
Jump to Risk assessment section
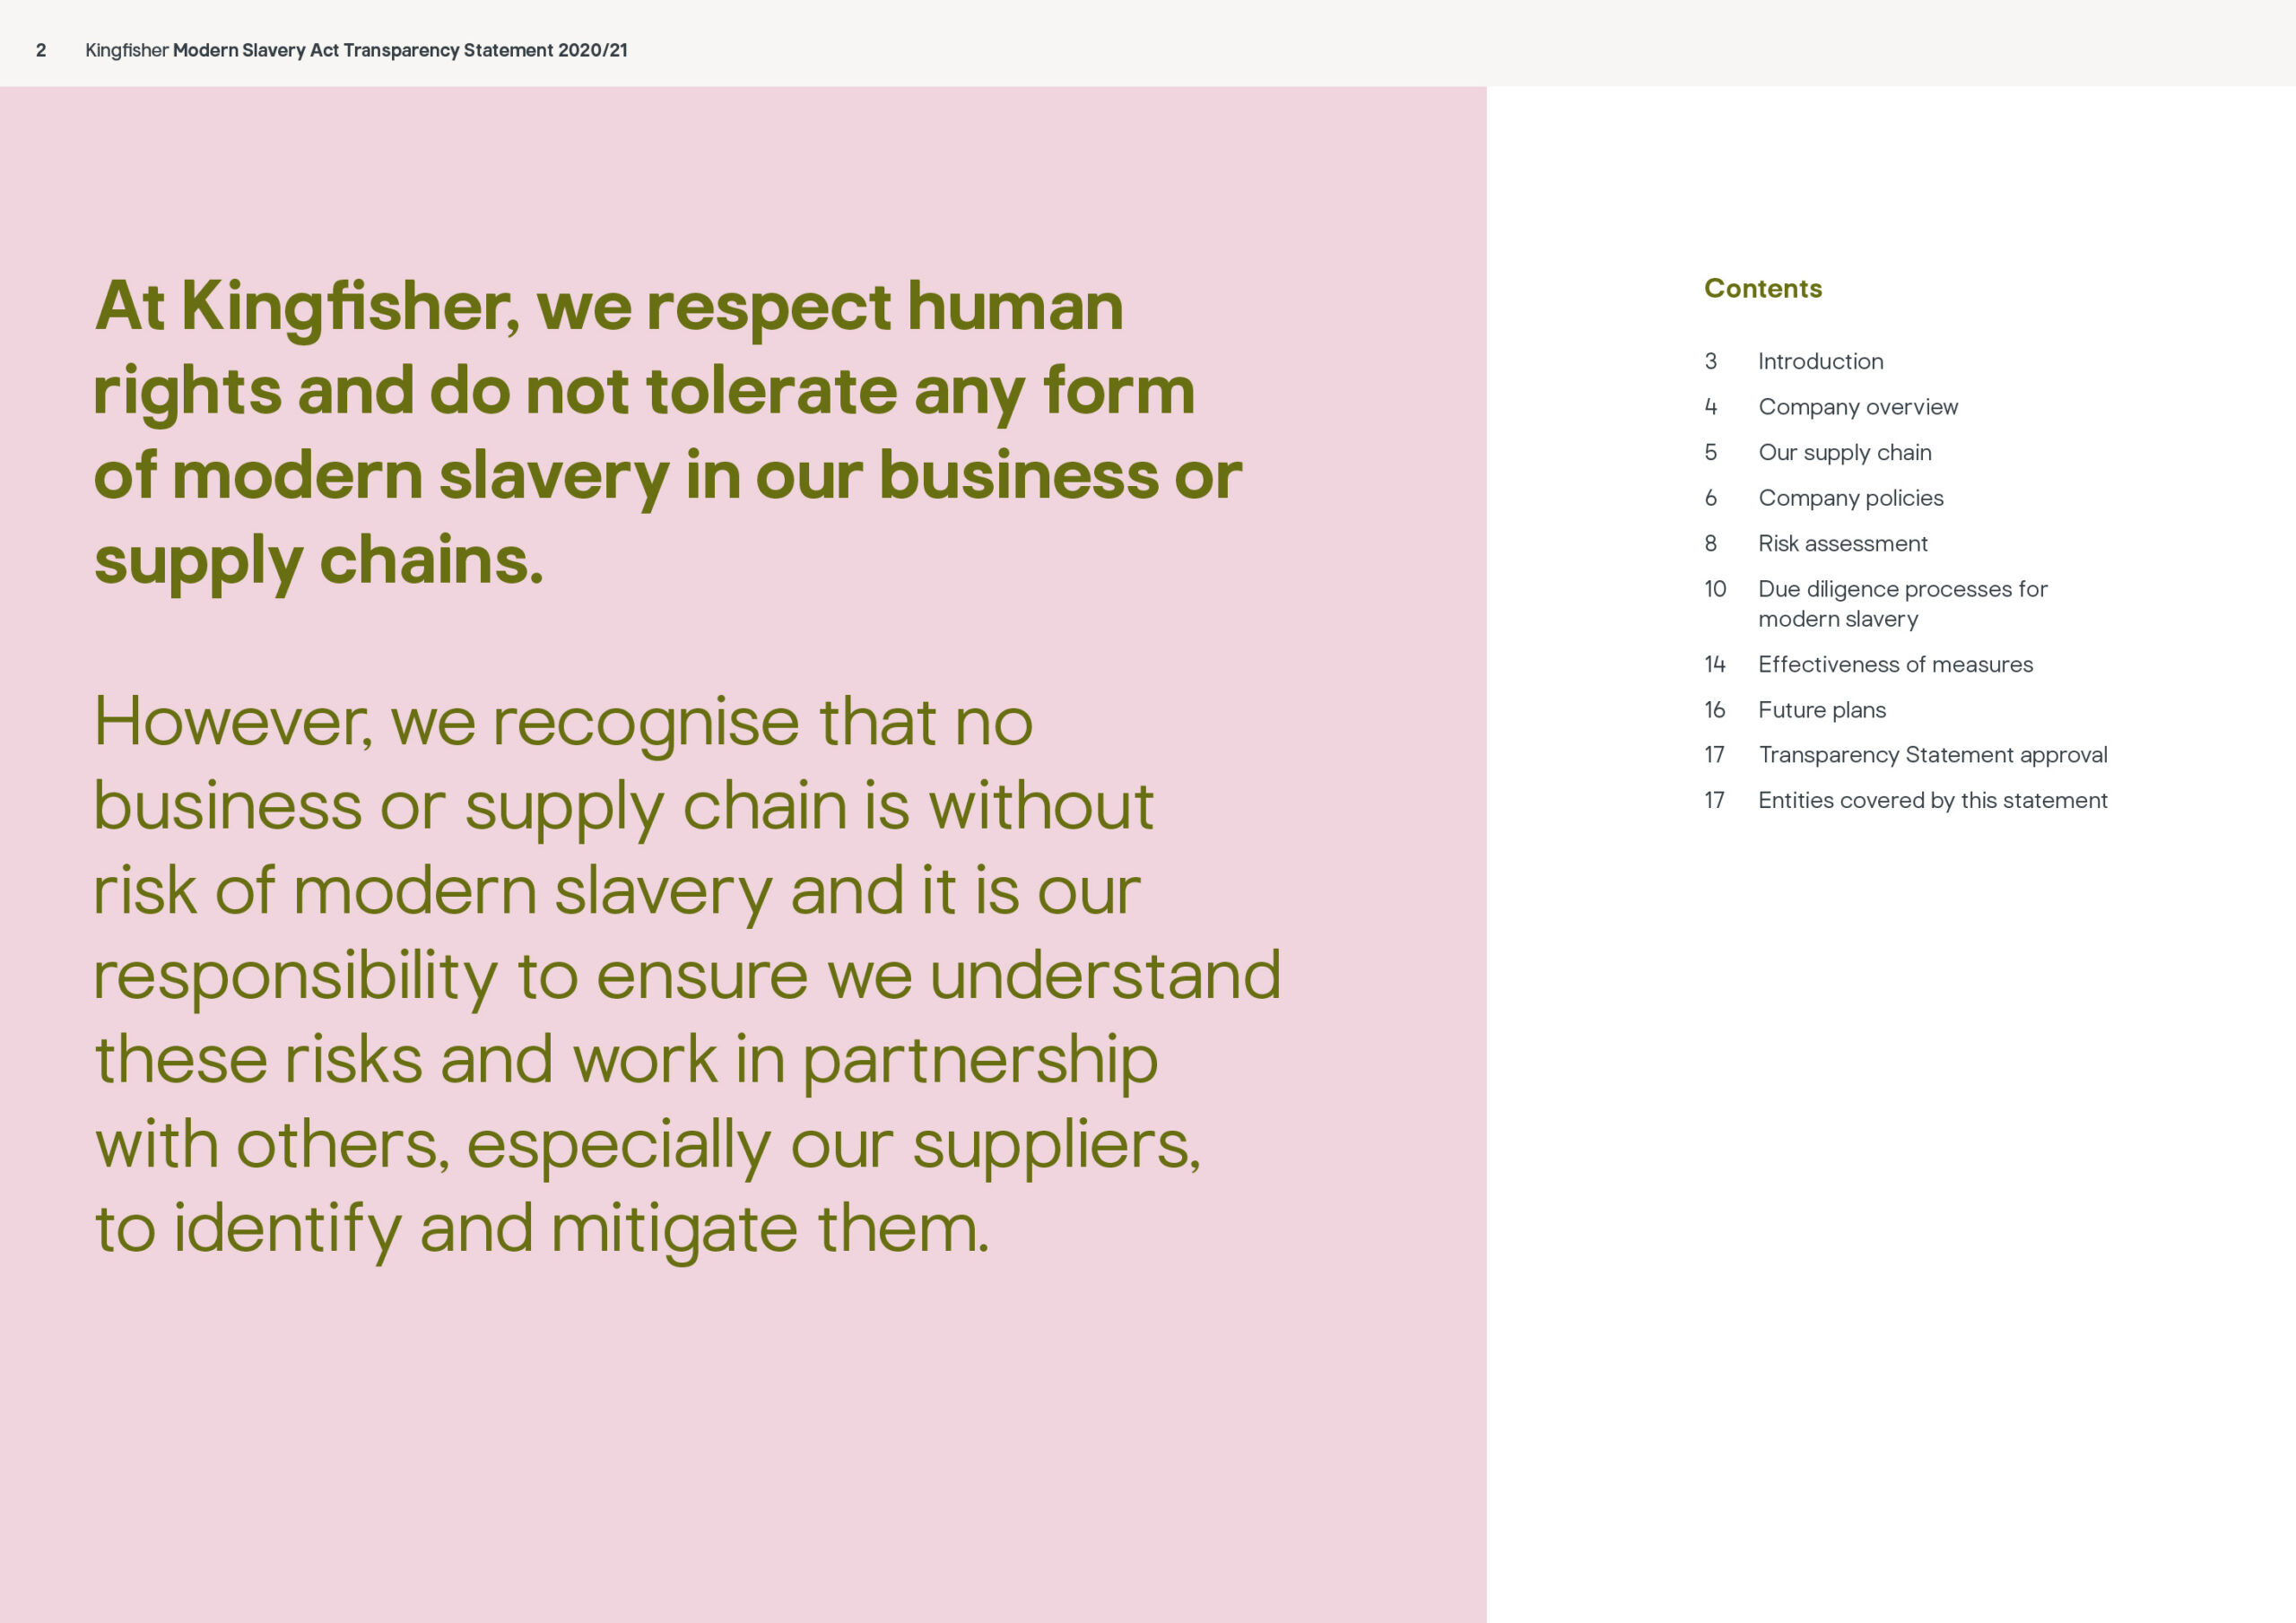[x=1843, y=543]
